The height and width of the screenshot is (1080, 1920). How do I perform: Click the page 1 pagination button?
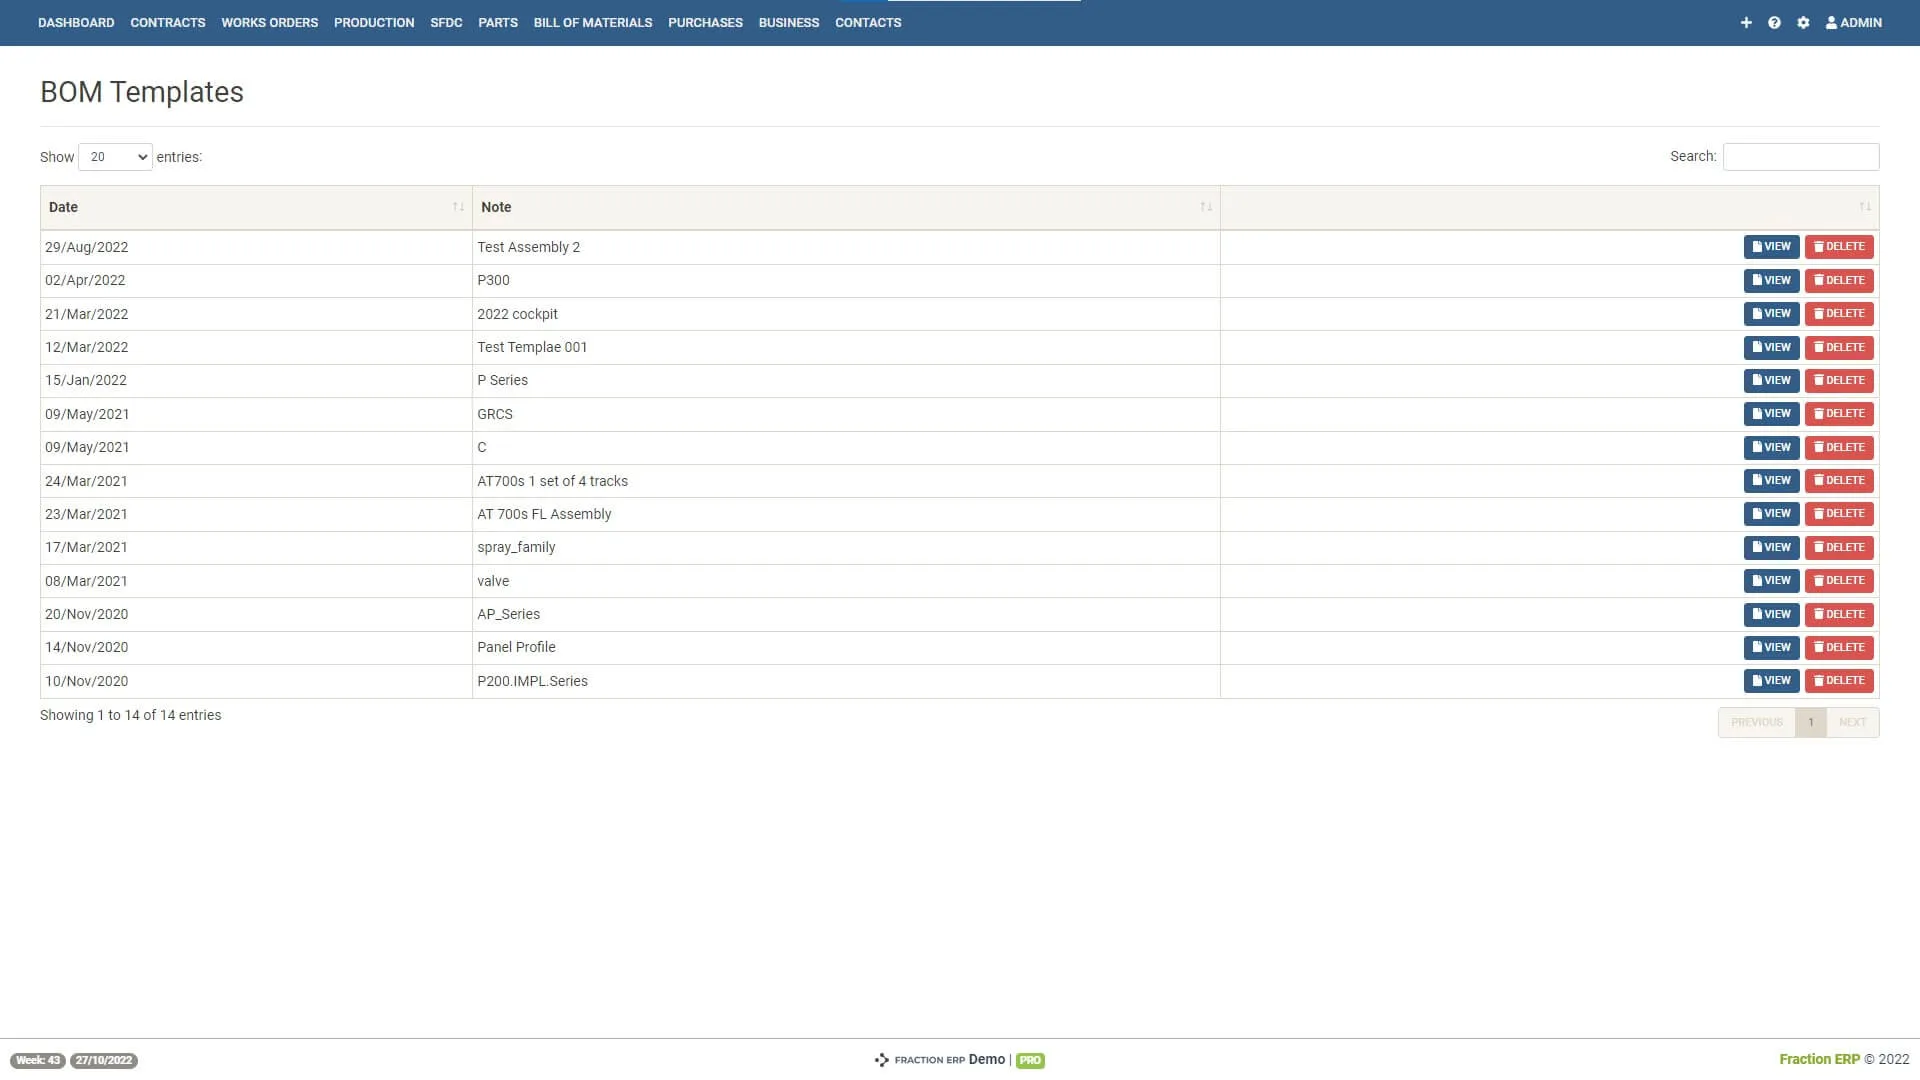(x=1811, y=722)
